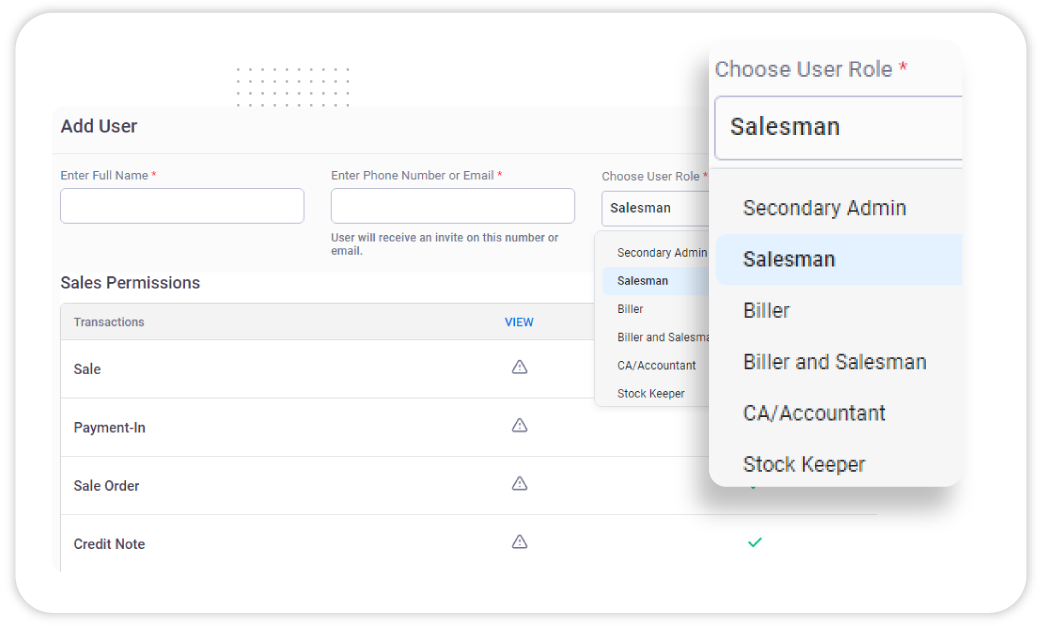Pick Biller from the enlarged role list
The height and width of the screenshot is (626, 1042).
(x=766, y=310)
